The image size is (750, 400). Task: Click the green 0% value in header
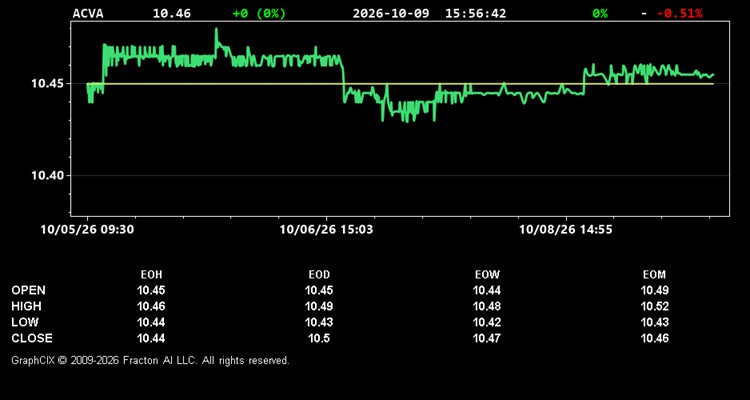tap(600, 13)
